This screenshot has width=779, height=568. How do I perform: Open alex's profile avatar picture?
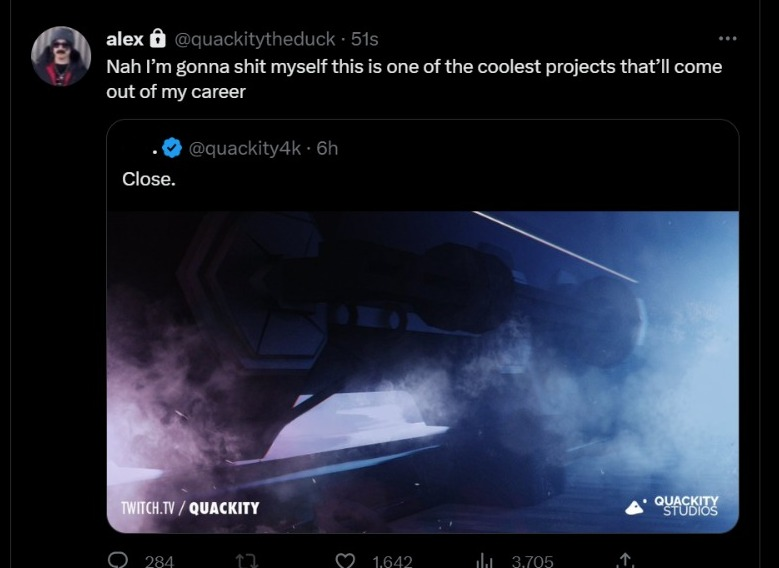click(x=61, y=56)
